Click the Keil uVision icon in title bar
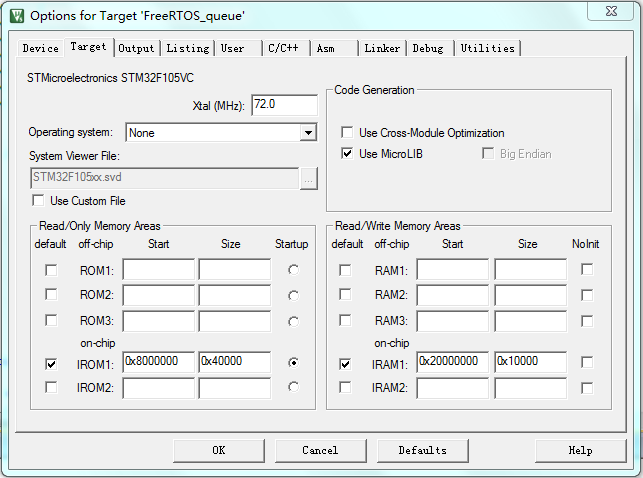Viewport: 643px width, 478px height. tap(17, 16)
